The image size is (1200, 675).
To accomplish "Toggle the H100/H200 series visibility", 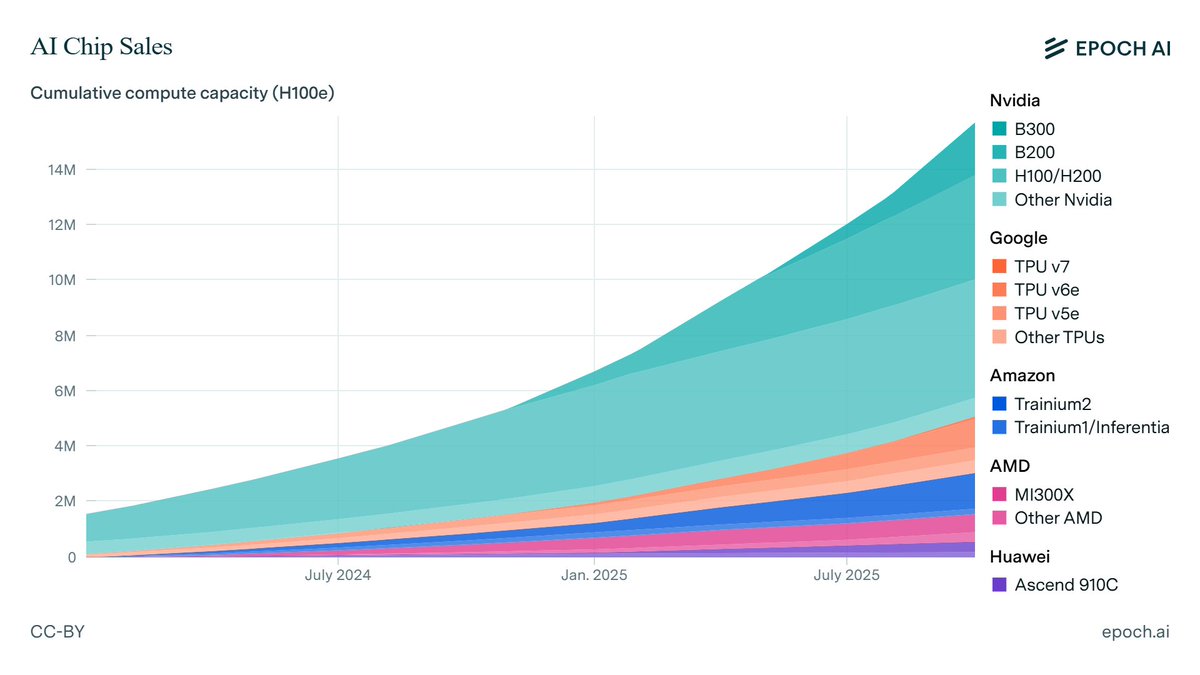I will click(x=998, y=175).
